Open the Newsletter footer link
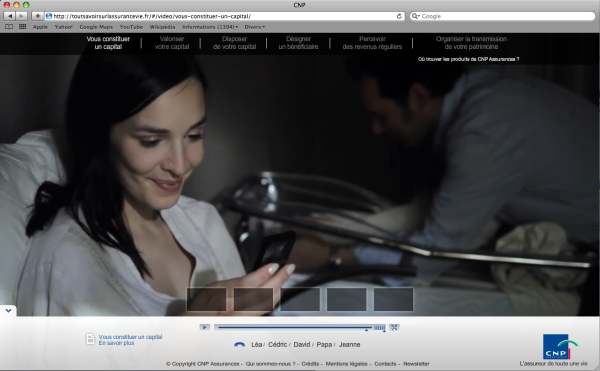 tap(416, 364)
